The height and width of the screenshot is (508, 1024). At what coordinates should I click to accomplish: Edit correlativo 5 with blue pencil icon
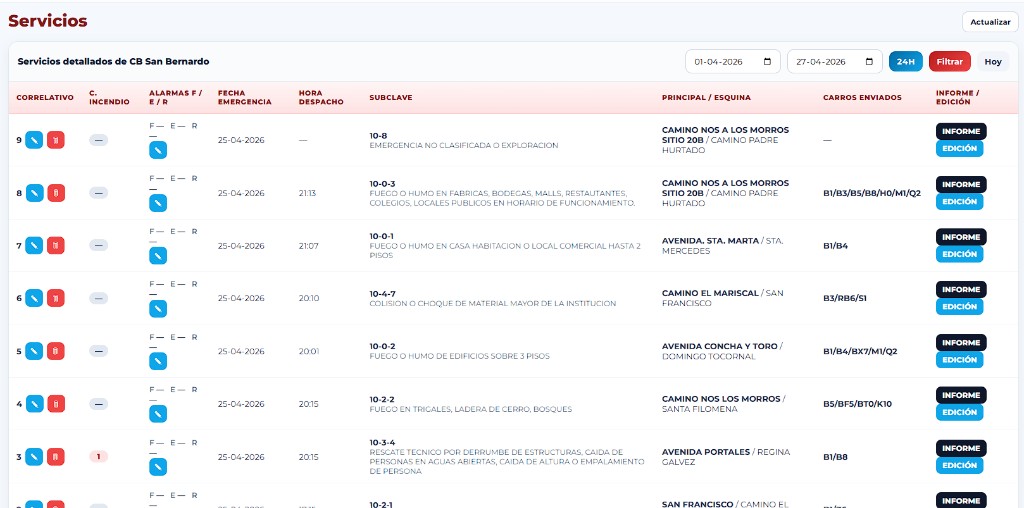click(34, 351)
